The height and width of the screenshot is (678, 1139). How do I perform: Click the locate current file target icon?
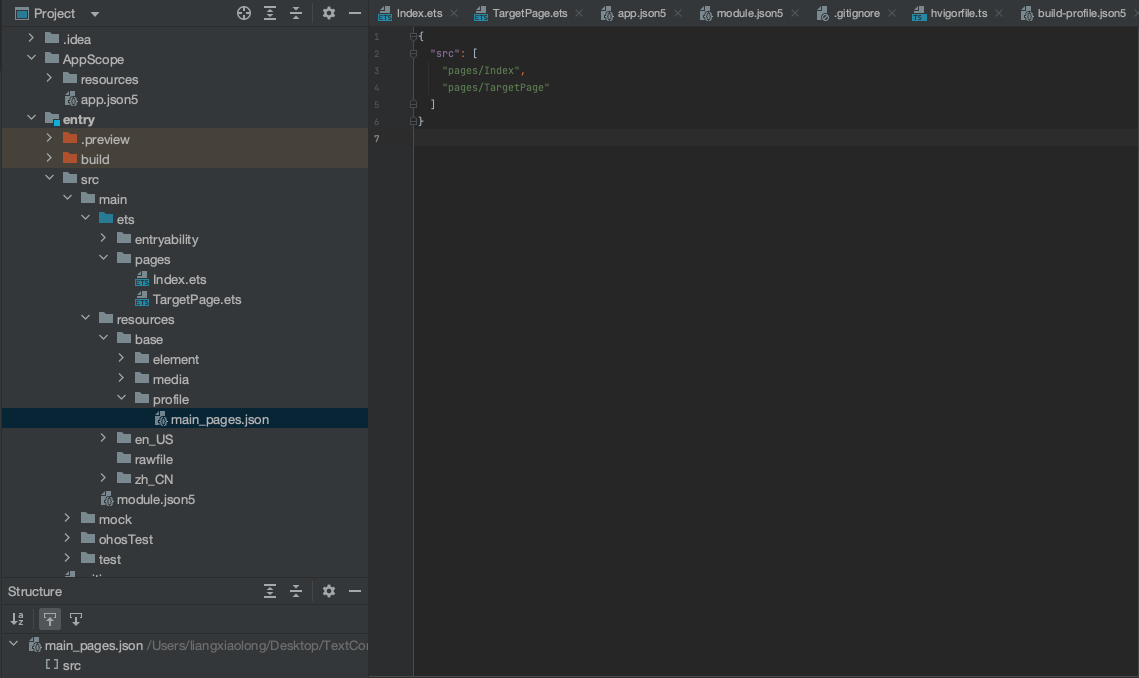pos(244,13)
